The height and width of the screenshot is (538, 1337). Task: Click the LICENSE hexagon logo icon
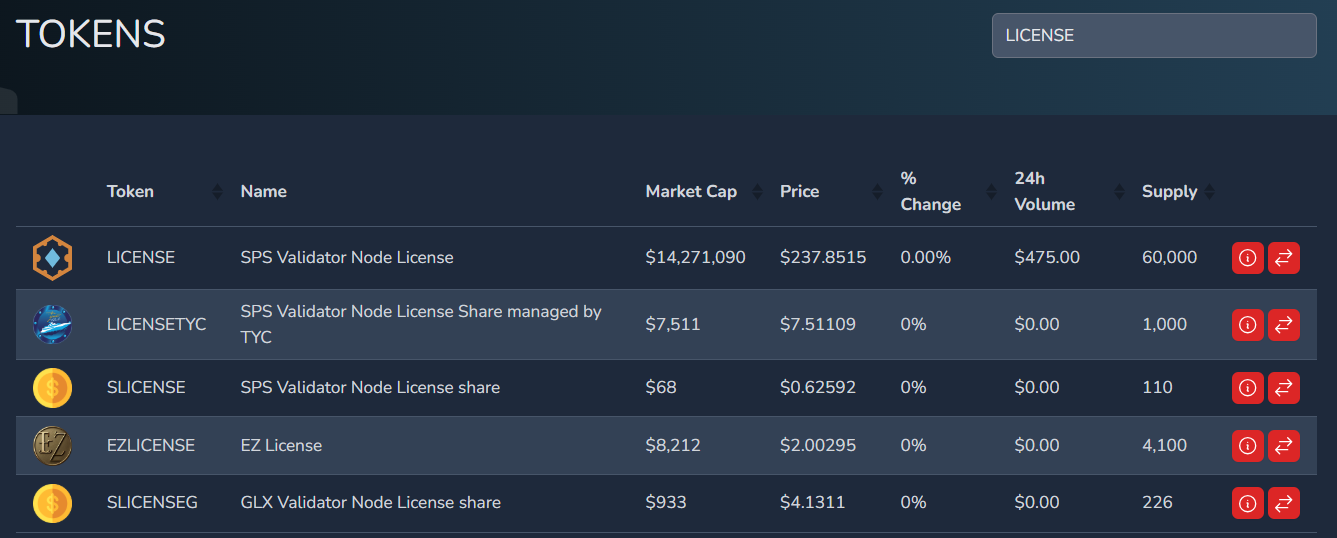coord(52,258)
